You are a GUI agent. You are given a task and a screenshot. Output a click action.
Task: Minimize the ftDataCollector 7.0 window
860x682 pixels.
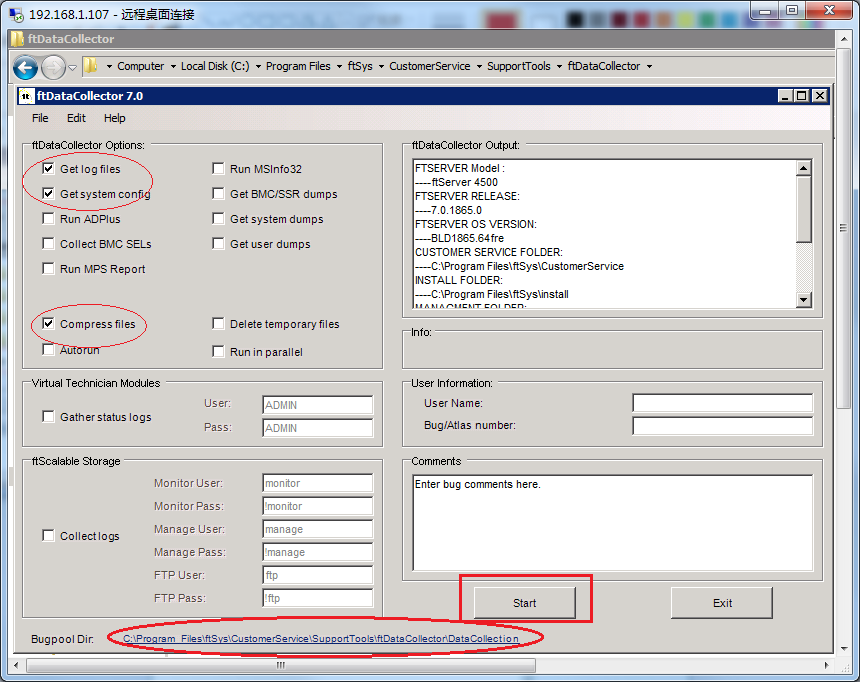(x=785, y=96)
